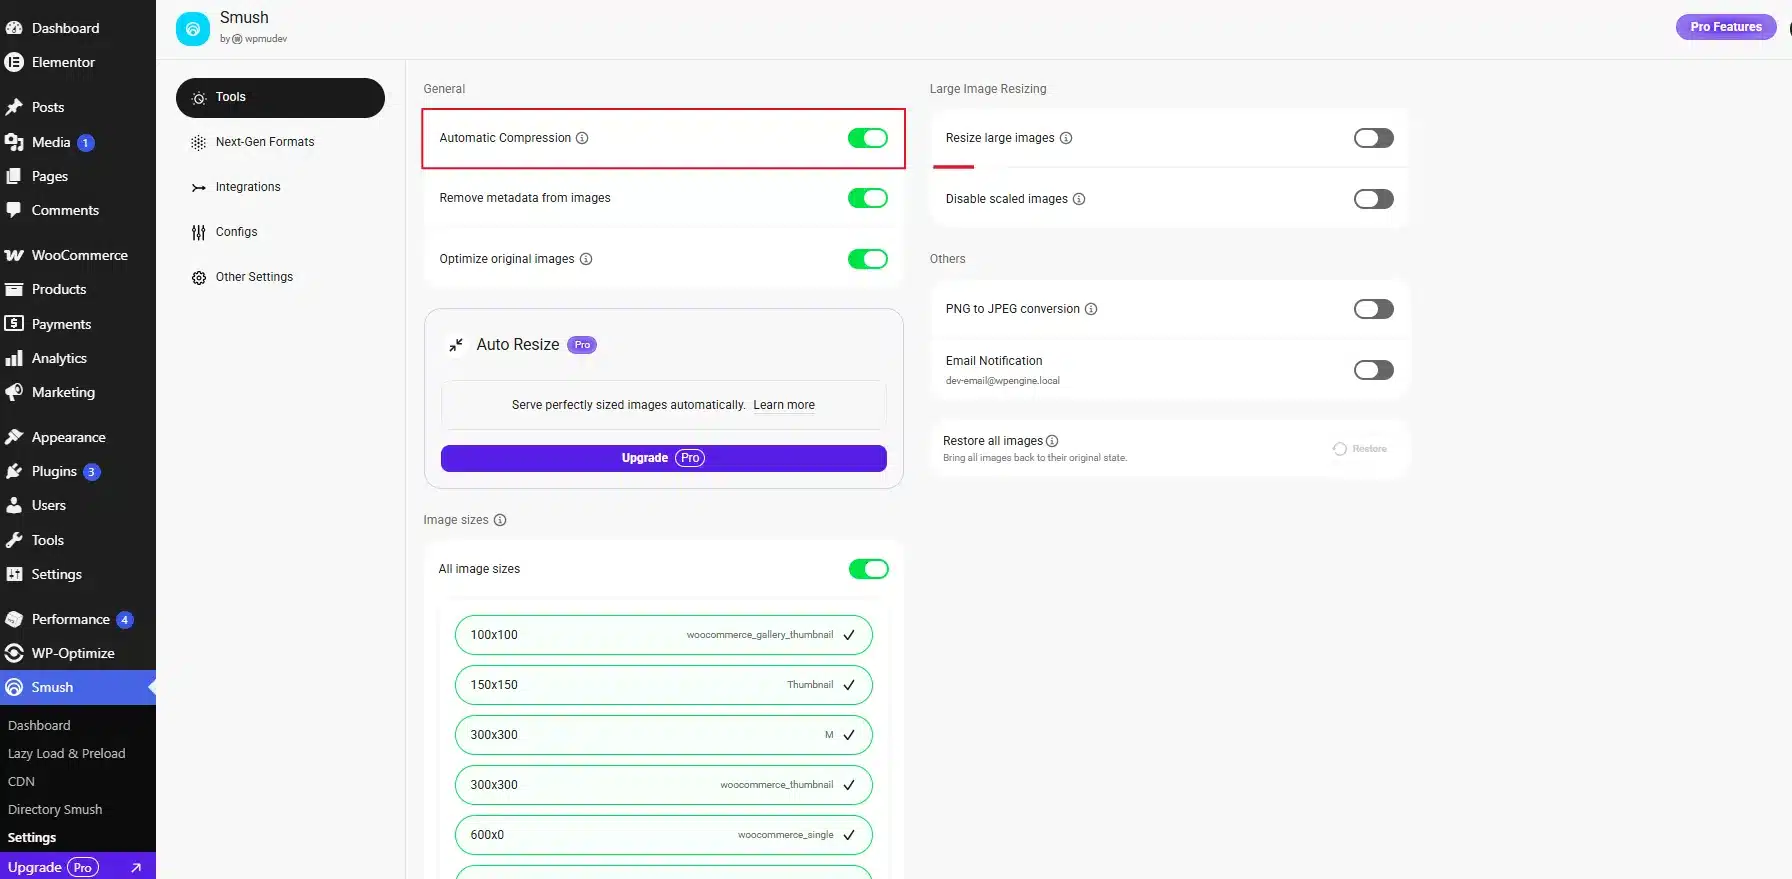The width and height of the screenshot is (1792, 879).
Task: Click the info icon beside Restore all images
Action: click(x=1052, y=441)
